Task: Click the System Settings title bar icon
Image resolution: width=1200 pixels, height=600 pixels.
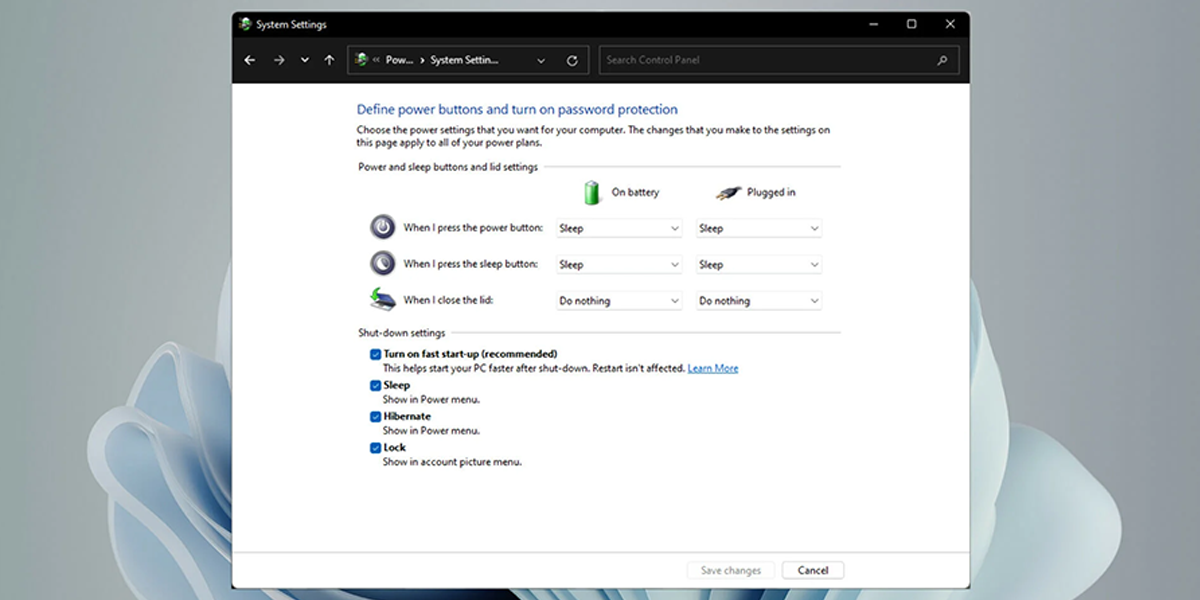Action: click(246, 24)
